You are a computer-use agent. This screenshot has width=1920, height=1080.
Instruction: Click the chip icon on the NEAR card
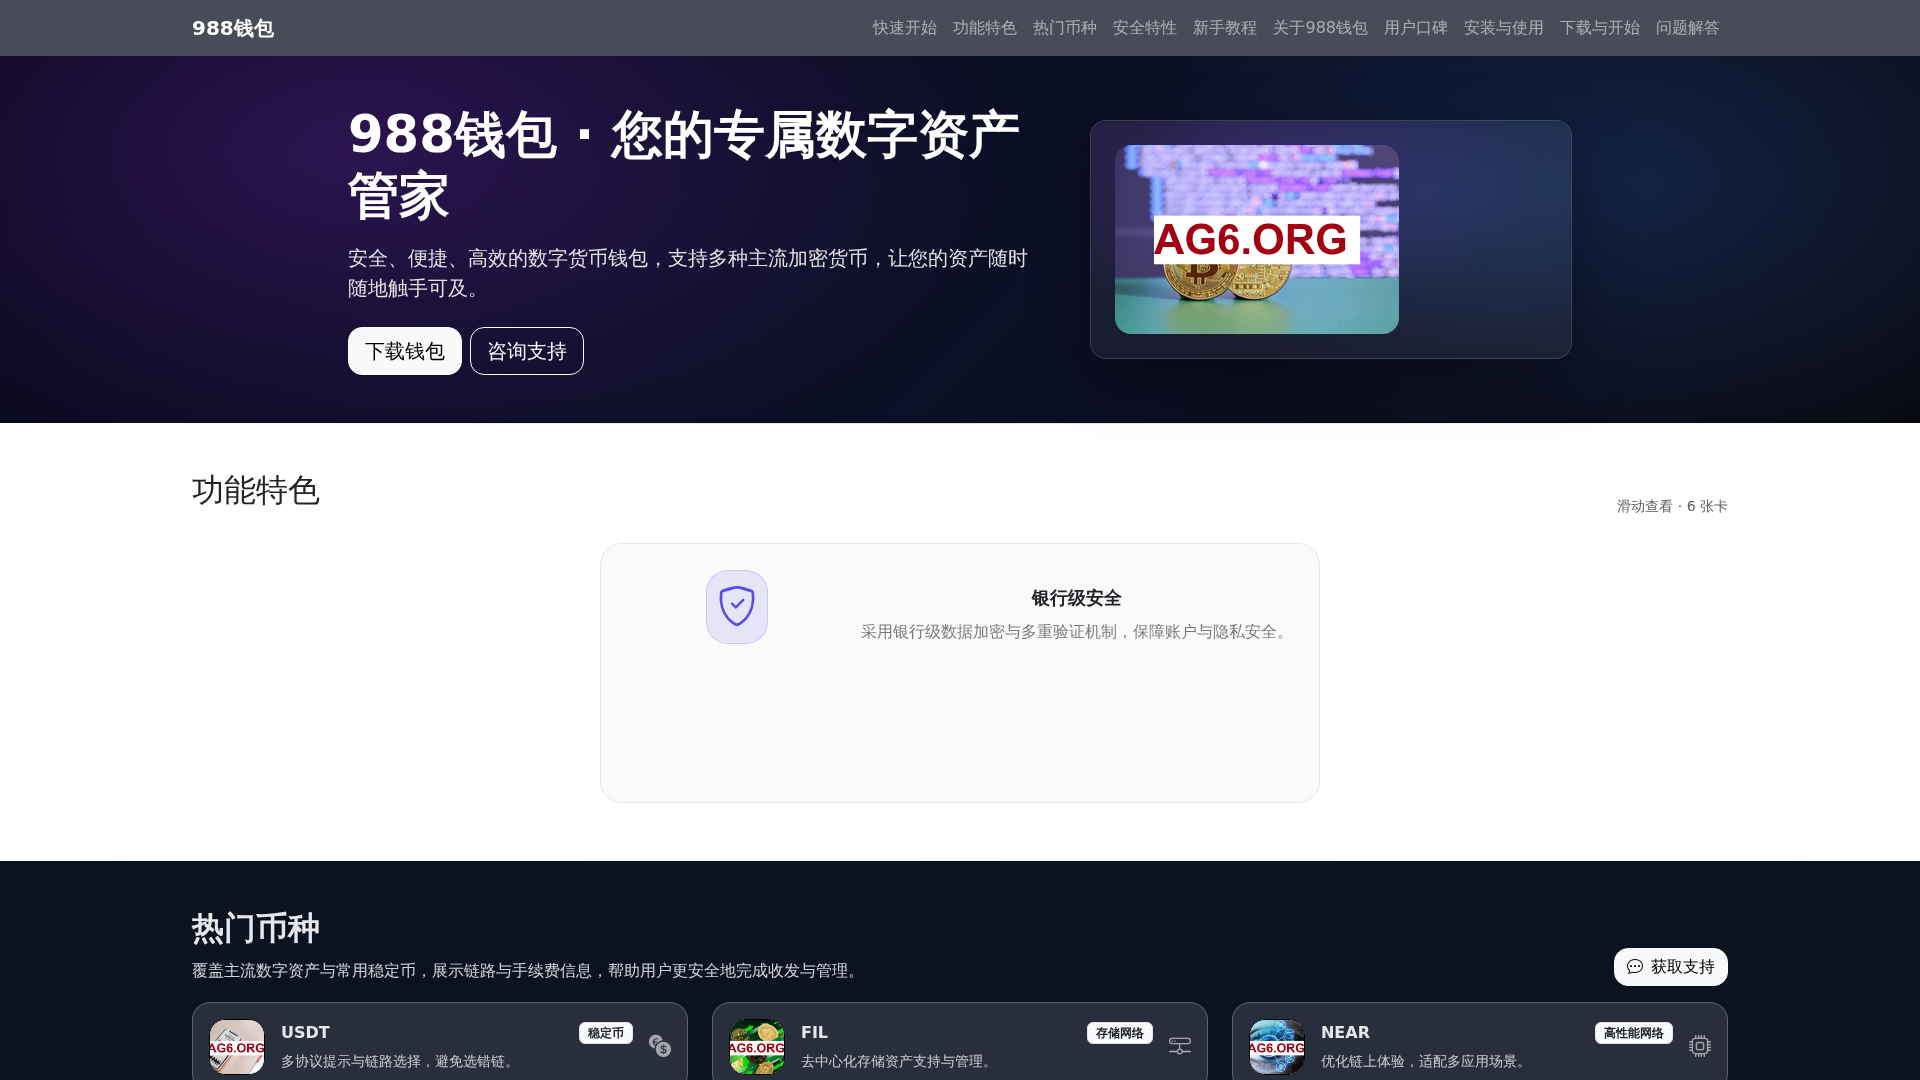1700,1046
